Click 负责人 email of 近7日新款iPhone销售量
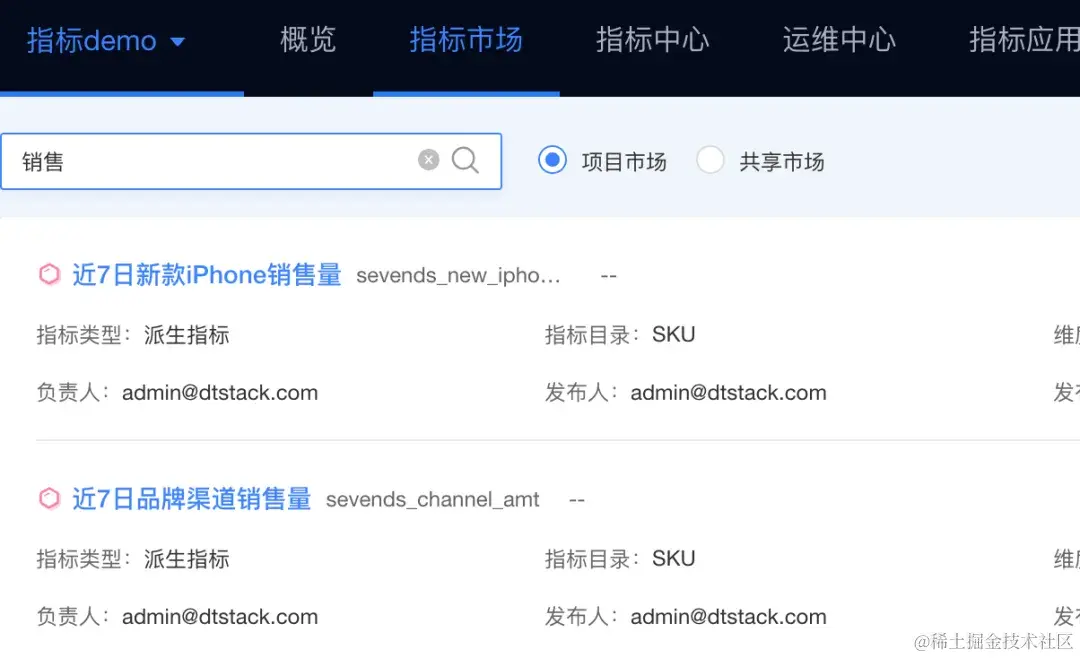Image resolution: width=1080 pixels, height=658 pixels. (220, 393)
